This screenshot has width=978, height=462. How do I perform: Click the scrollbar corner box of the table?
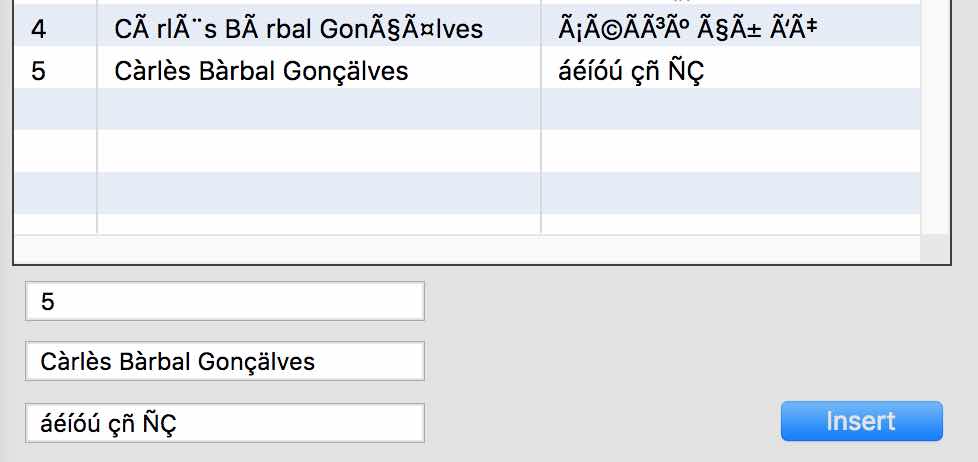tap(935, 249)
